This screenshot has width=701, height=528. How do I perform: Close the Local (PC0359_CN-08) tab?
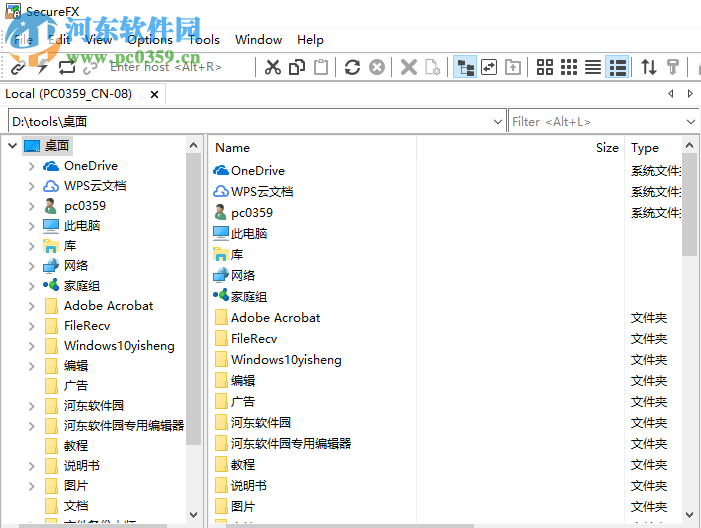click(154, 94)
